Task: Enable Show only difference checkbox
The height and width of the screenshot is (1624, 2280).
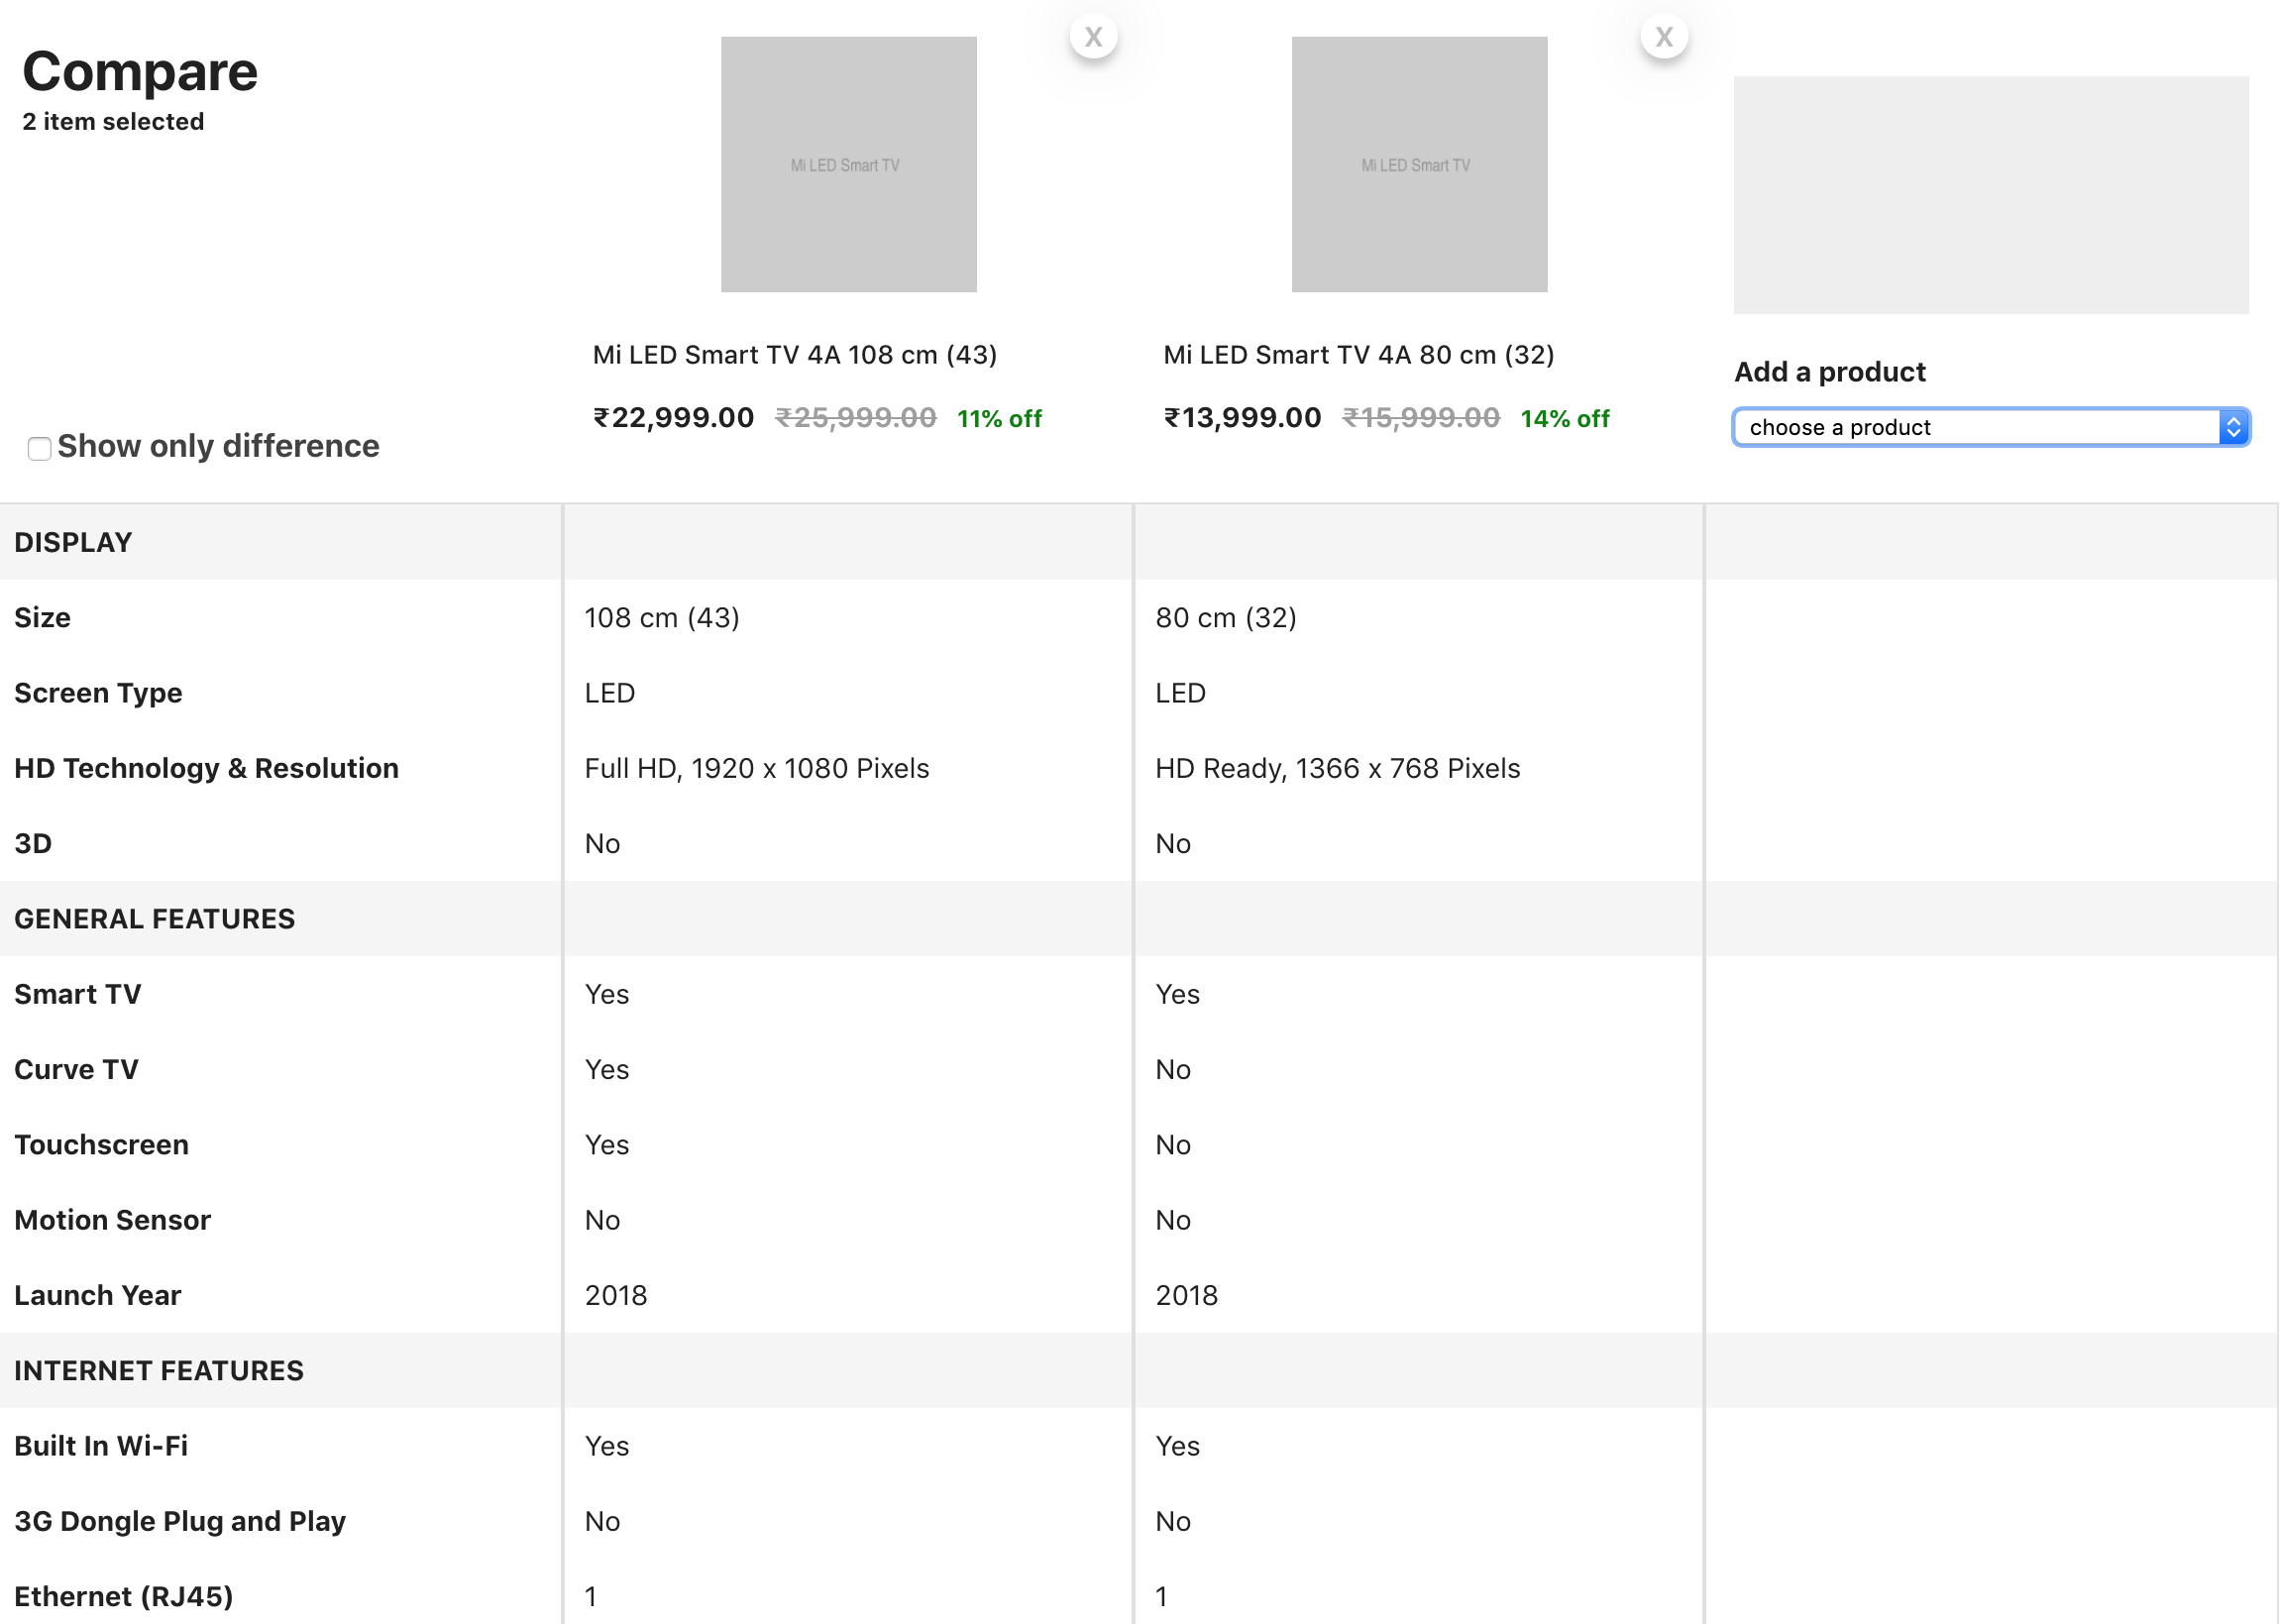Action: coord(39,449)
